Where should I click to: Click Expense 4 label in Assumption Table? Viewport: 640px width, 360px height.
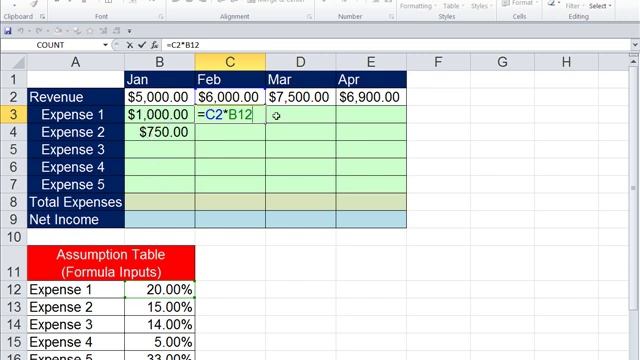76,342
